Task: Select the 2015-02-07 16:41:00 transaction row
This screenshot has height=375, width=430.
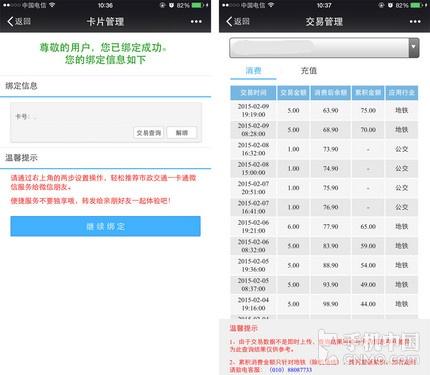Action: (x=324, y=207)
